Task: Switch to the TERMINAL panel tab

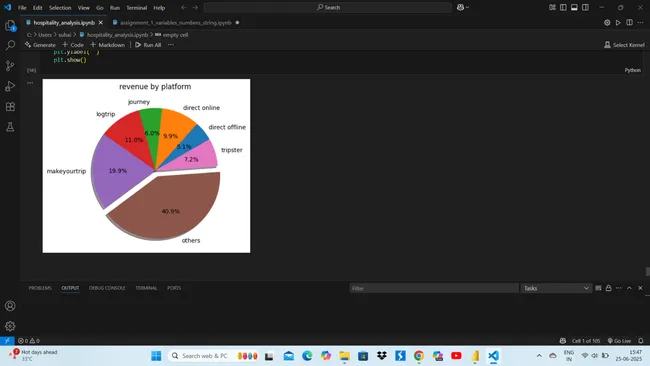Action: click(146, 288)
